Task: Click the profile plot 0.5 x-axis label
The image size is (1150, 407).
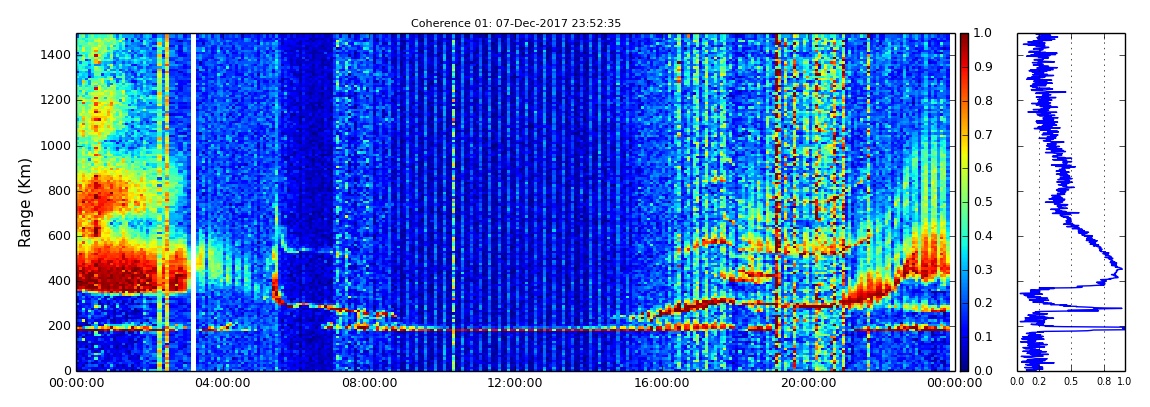Action: pyautogui.click(x=1072, y=382)
